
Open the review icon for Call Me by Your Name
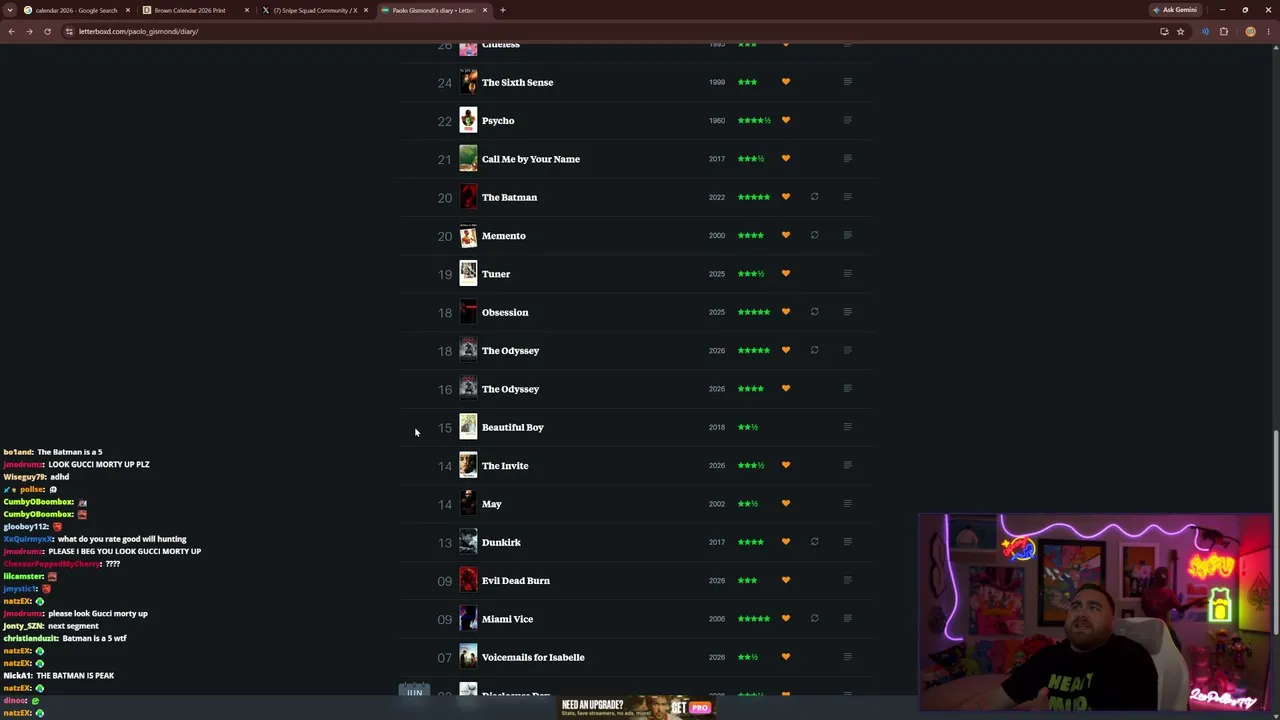[847, 159]
